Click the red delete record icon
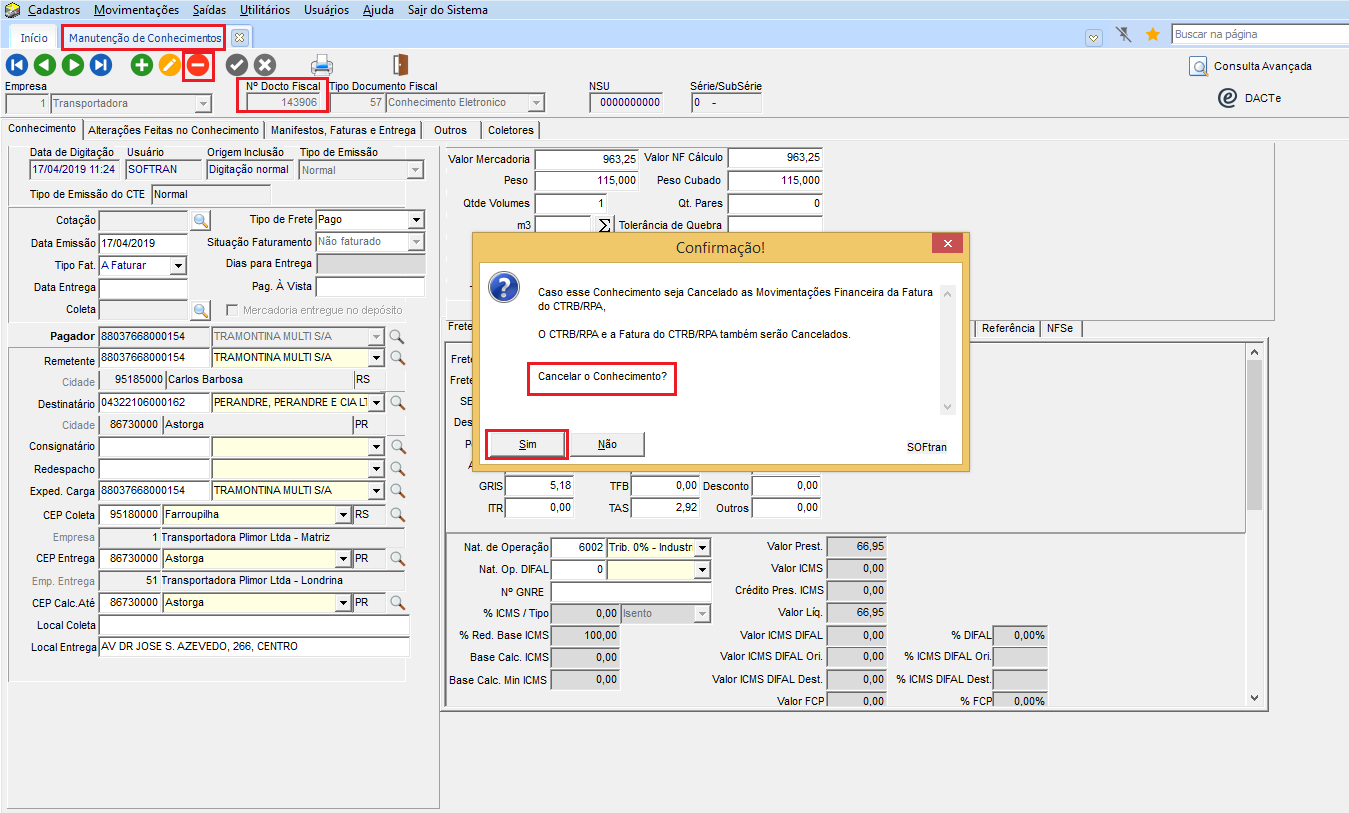The width and height of the screenshot is (1349, 813). [x=198, y=66]
